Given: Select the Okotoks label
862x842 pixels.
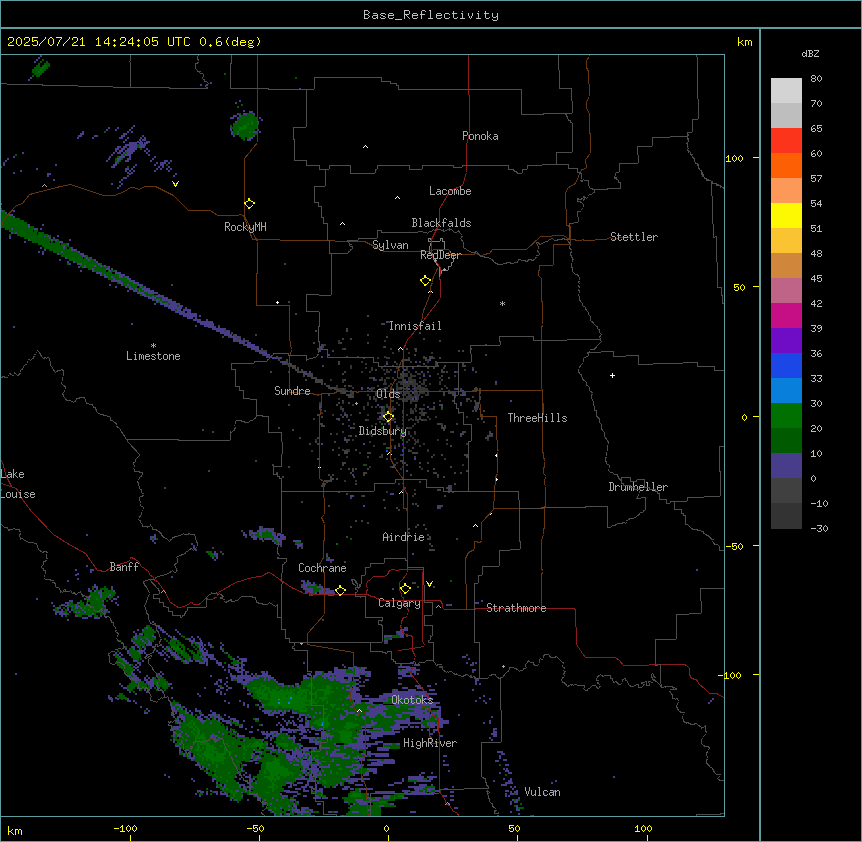Looking at the screenshot, I should (x=412, y=700).
